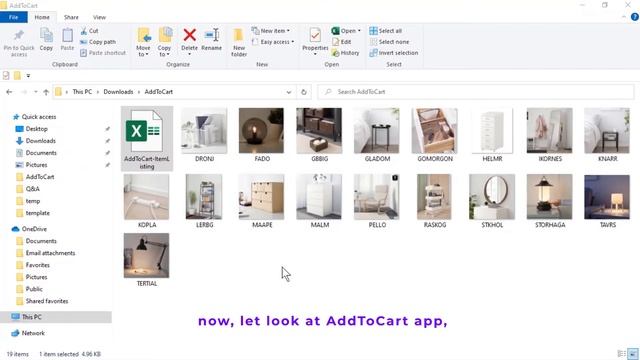The image size is (640, 360).
Task: Click the Properties icon
Action: (315, 36)
